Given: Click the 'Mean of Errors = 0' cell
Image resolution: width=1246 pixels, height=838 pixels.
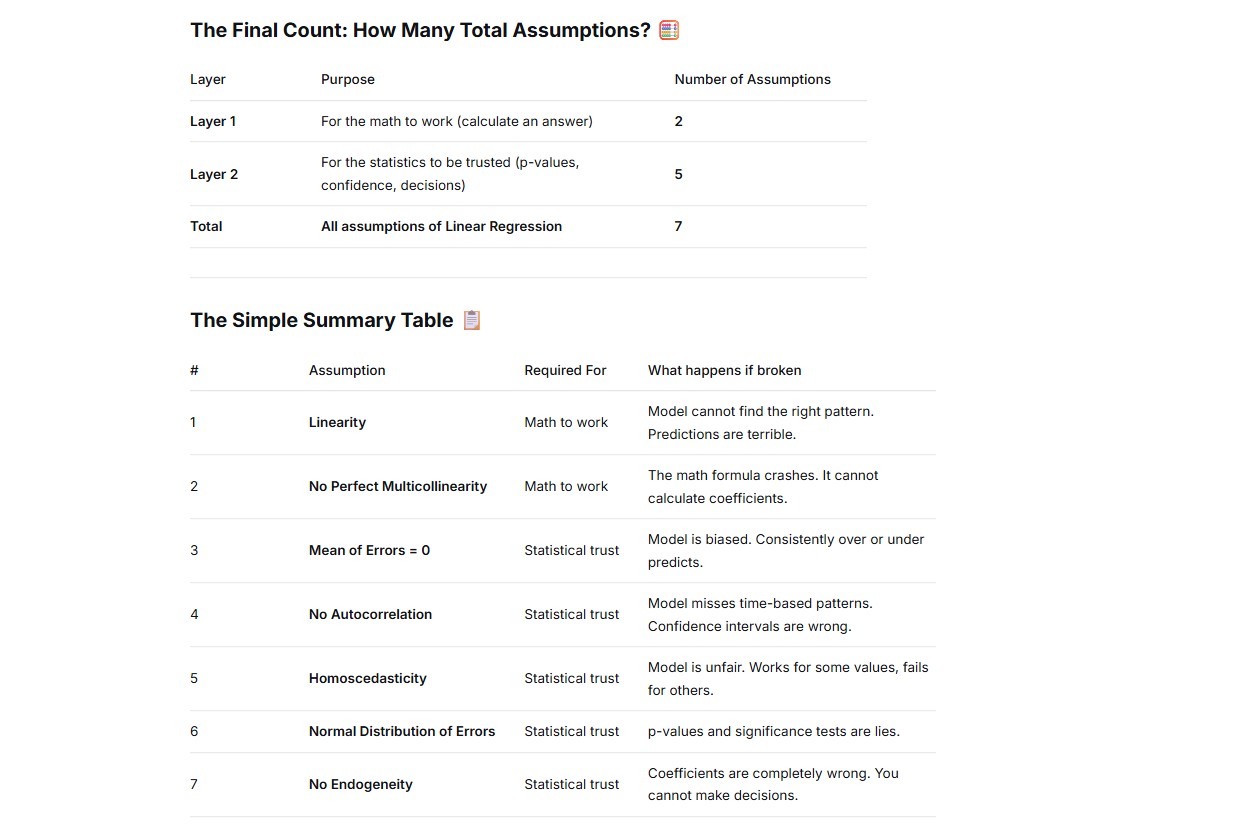Looking at the screenshot, I should click(369, 550).
